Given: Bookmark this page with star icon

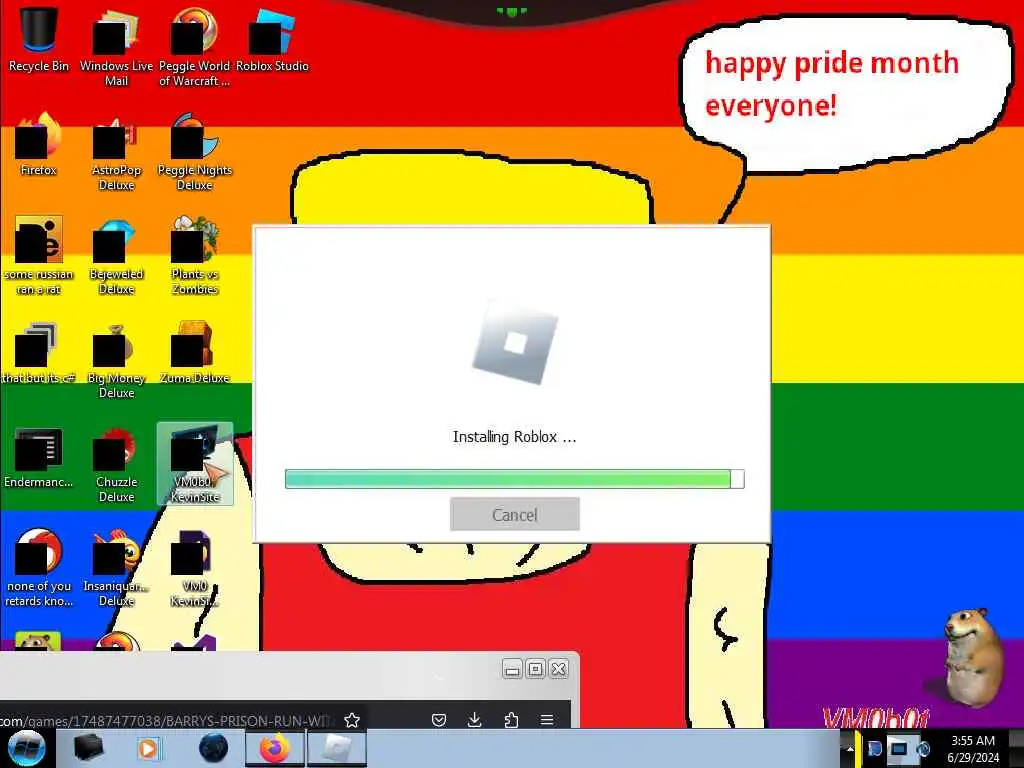Looking at the screenshot, I should point(352,720).
